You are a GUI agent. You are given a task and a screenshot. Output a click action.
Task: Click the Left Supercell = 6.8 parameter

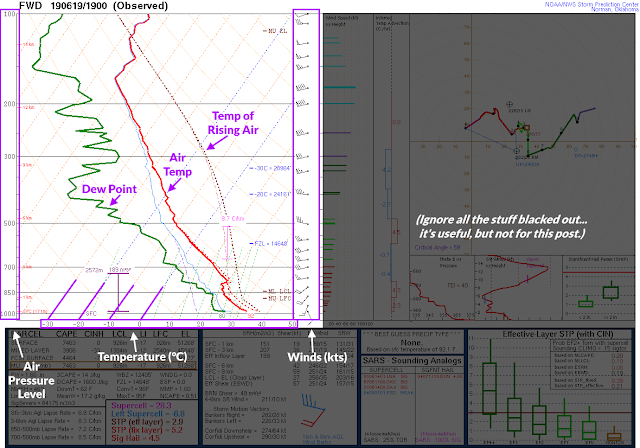click(x=148, y=414)
